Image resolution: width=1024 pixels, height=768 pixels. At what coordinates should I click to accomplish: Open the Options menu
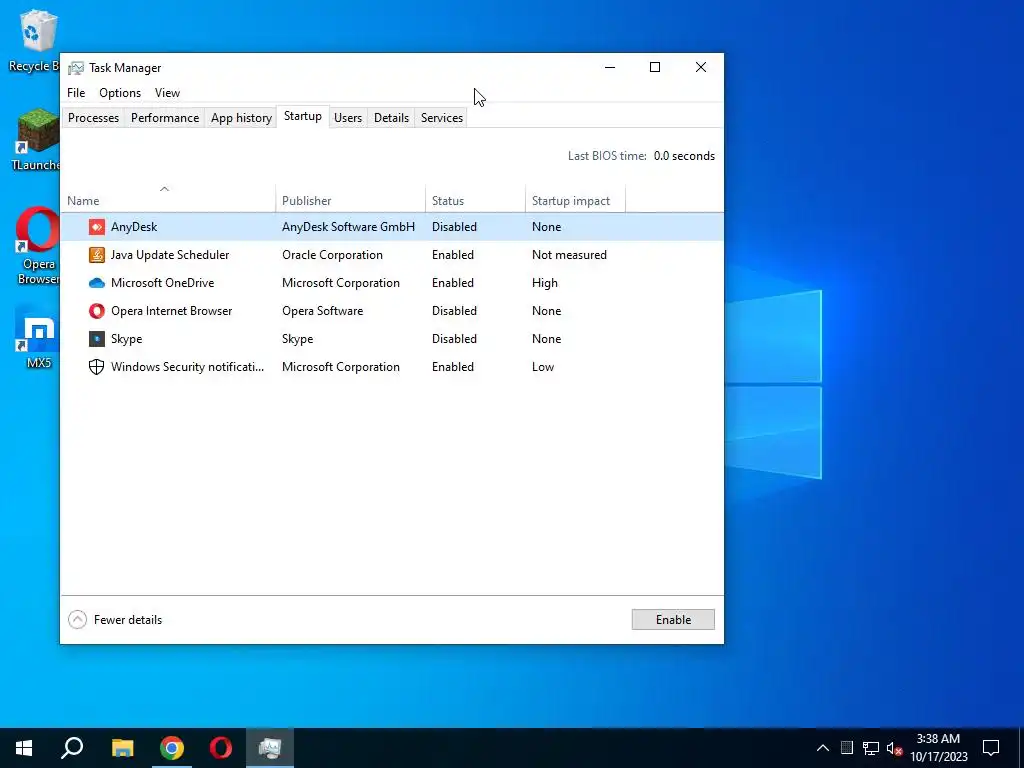(x=120, y=93)
